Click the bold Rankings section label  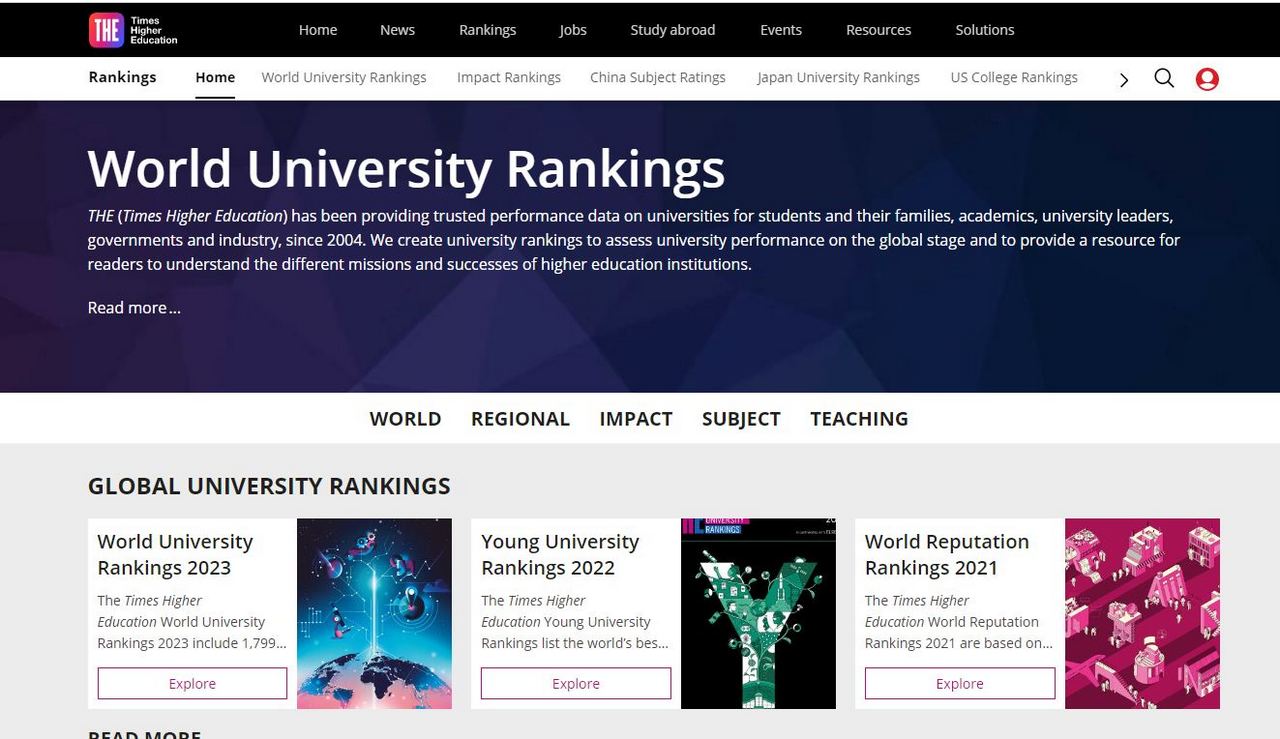point(122,77)
